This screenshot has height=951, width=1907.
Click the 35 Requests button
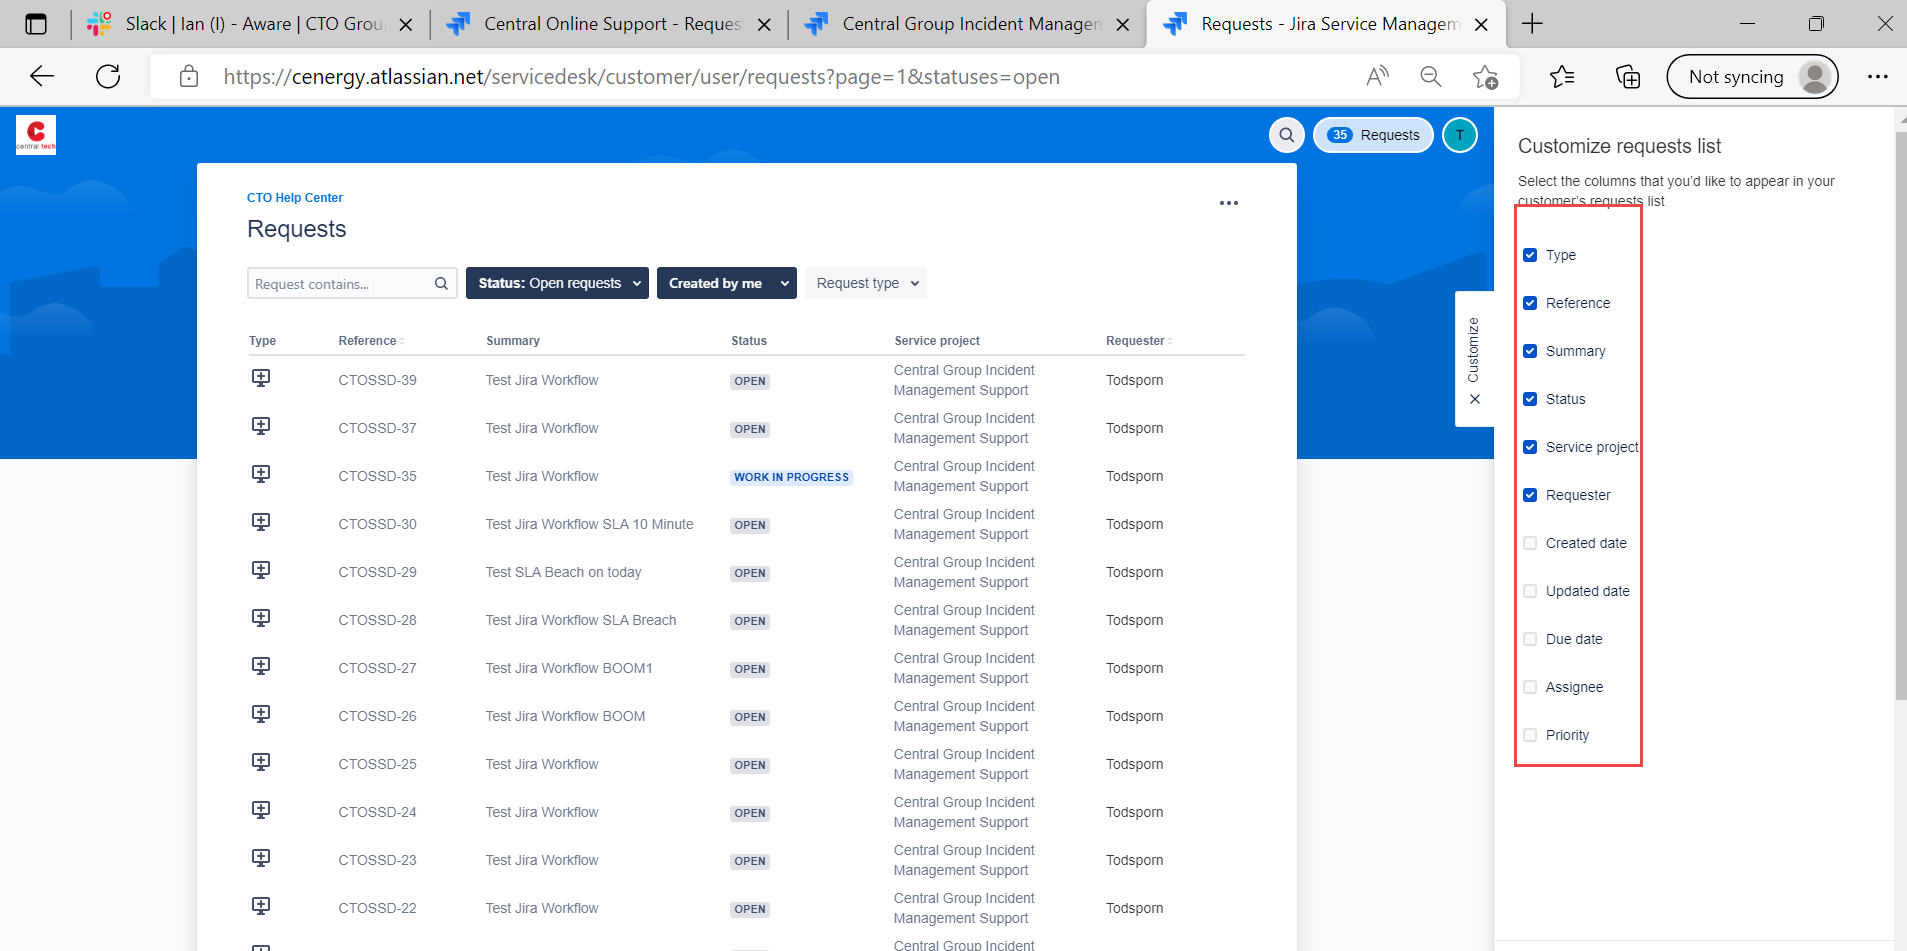tap(1373, 134)
